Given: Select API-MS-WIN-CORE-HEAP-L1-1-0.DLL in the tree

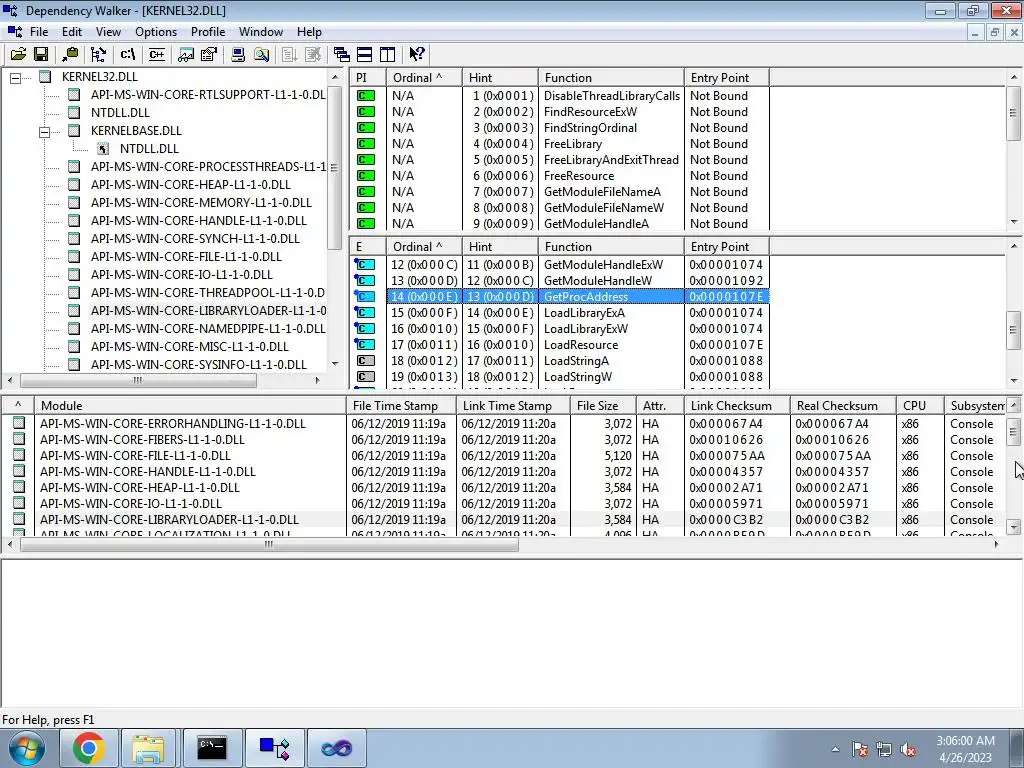Looking at the screenshot, I should (x=191, y=184).
